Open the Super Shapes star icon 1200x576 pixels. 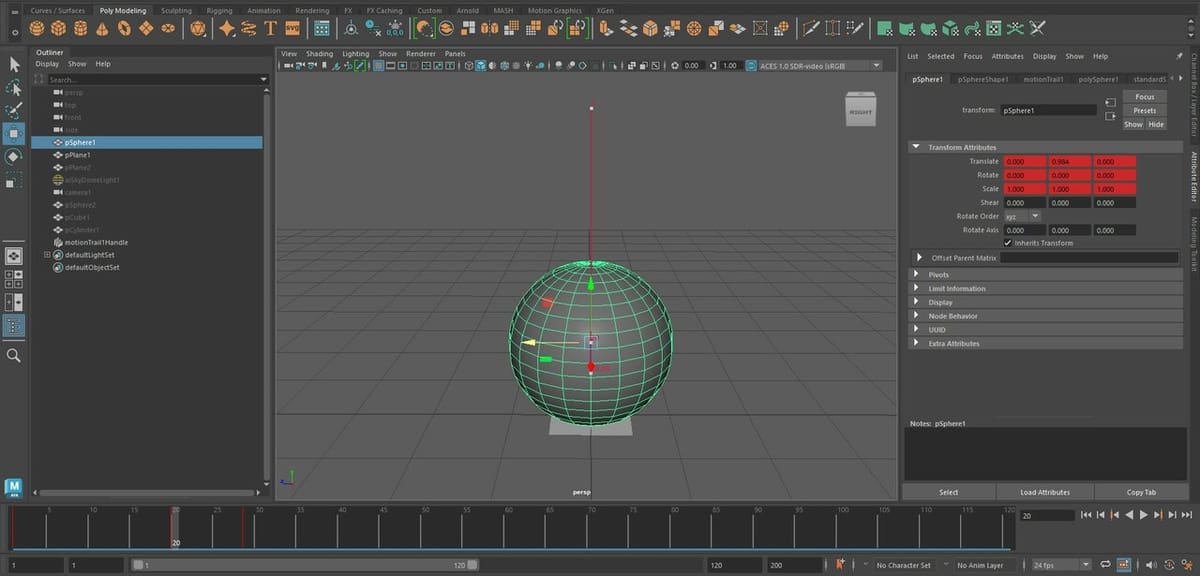(x=227, y=29)
